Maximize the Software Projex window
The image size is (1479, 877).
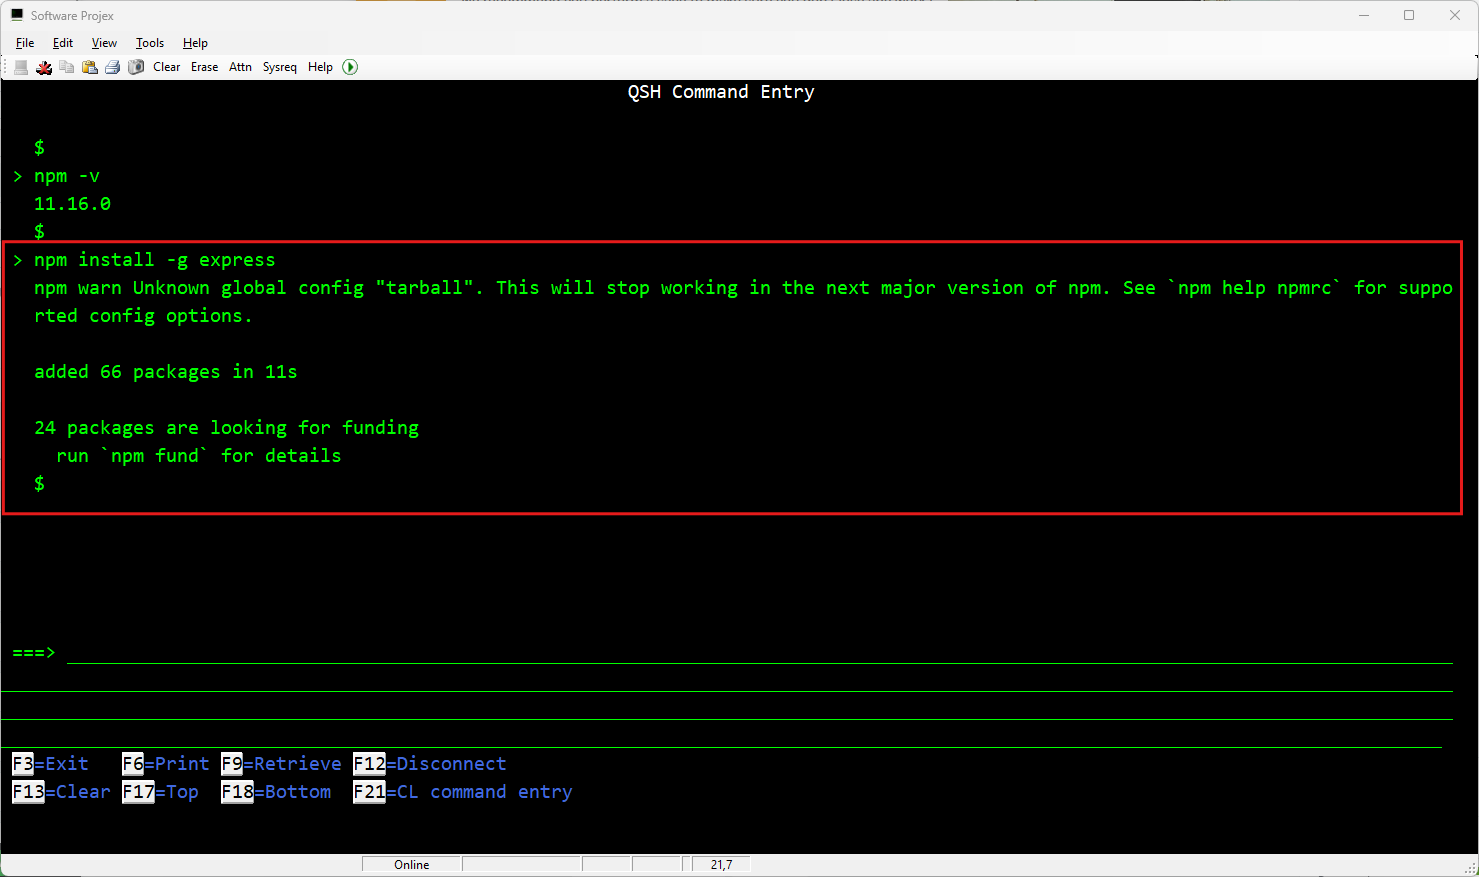tap(1409, 15)
